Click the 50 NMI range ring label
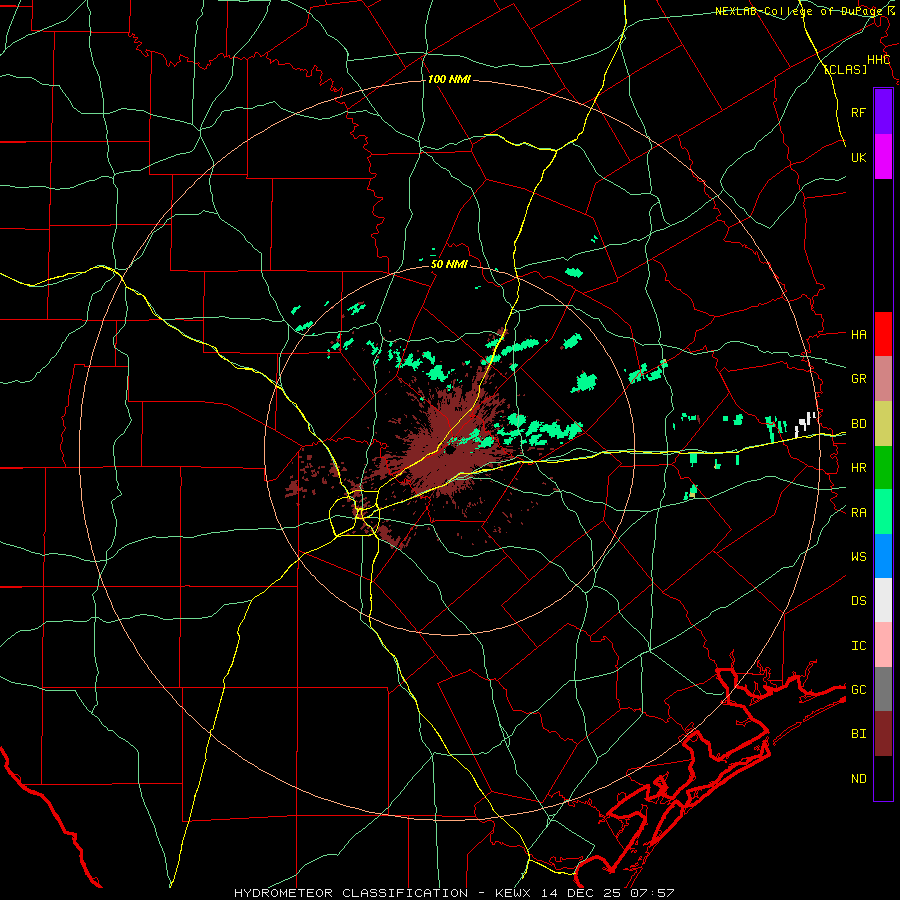Screen dimensions: 900x900 click(x=449, y=265)
